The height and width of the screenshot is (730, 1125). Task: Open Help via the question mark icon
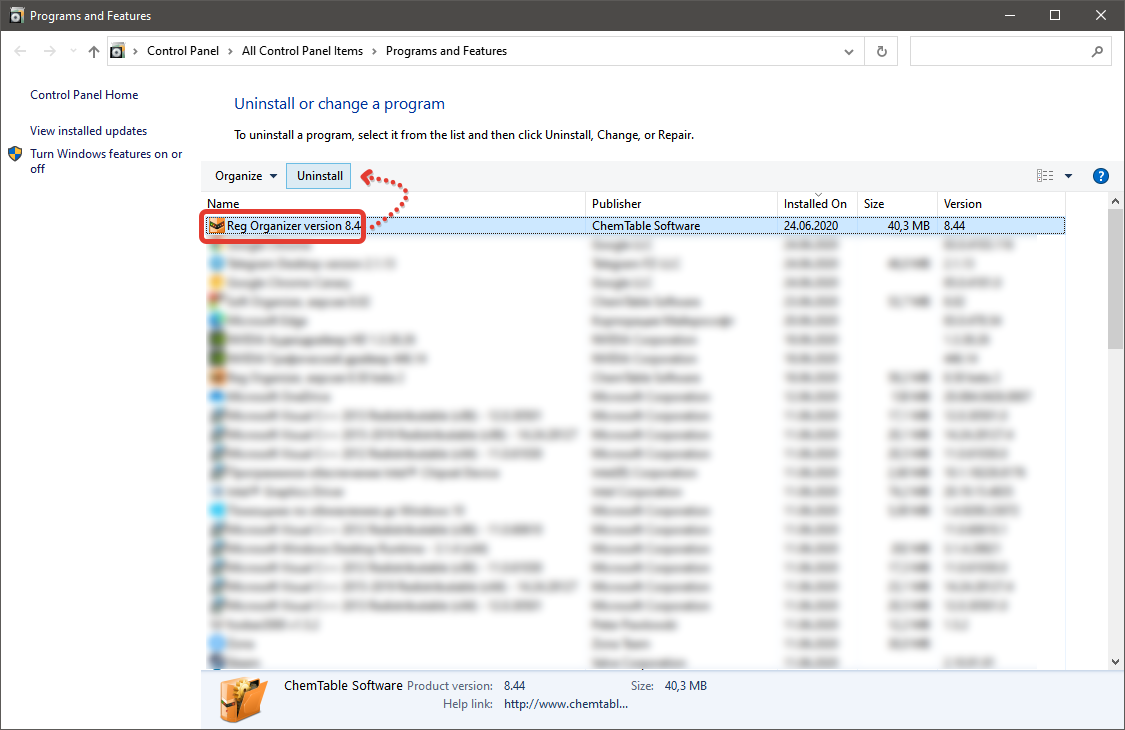pos(1100,175)
